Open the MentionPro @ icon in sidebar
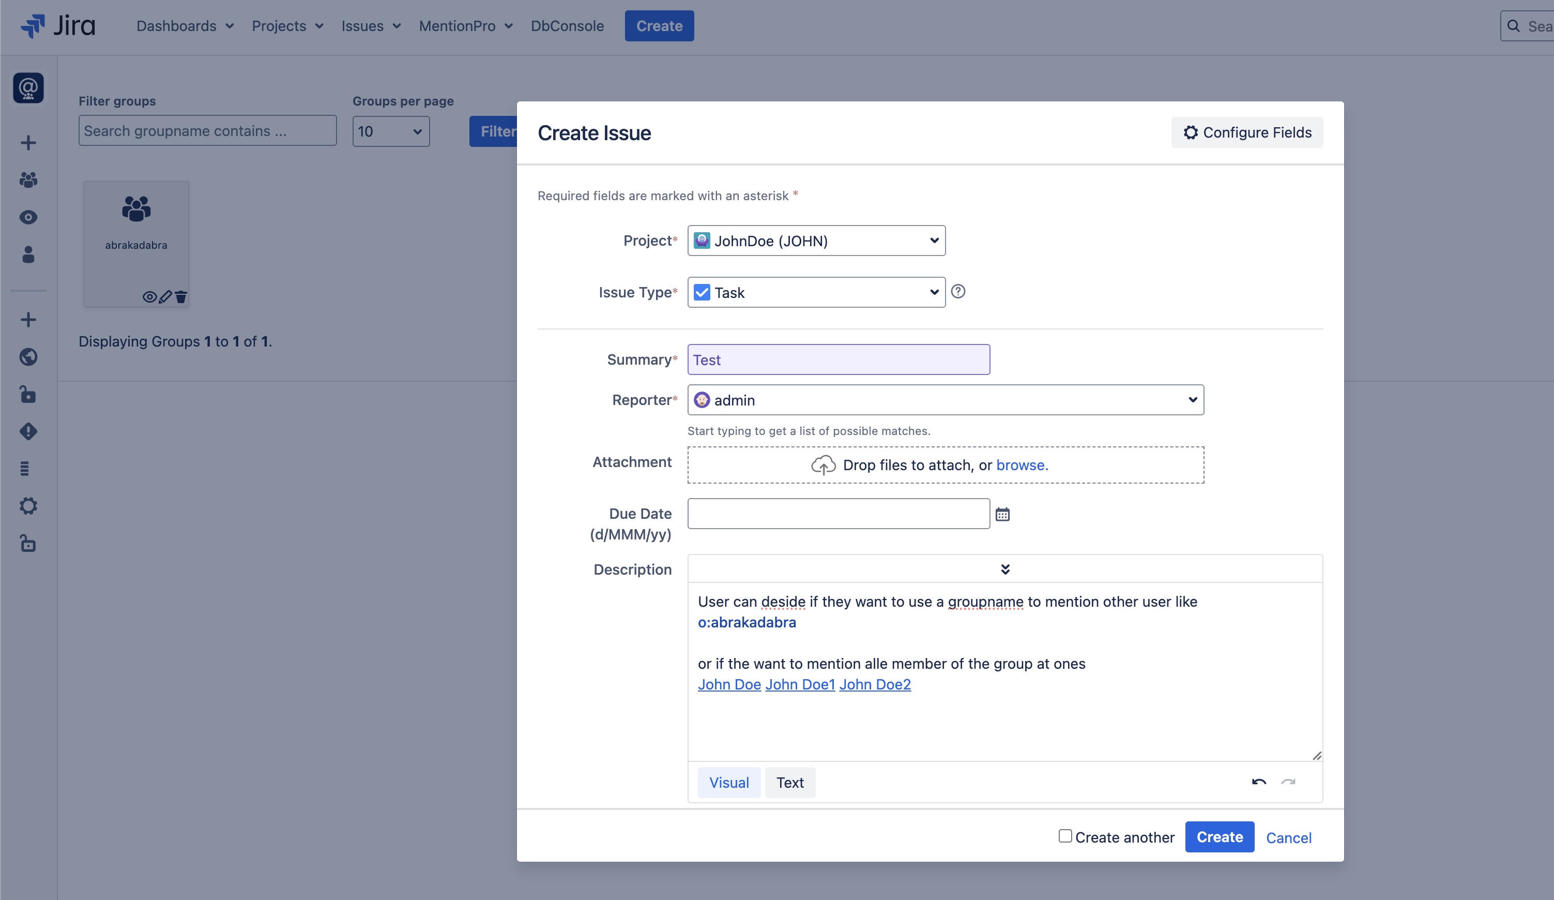Viewport: 1554px width, 900px height. (28, 88)
